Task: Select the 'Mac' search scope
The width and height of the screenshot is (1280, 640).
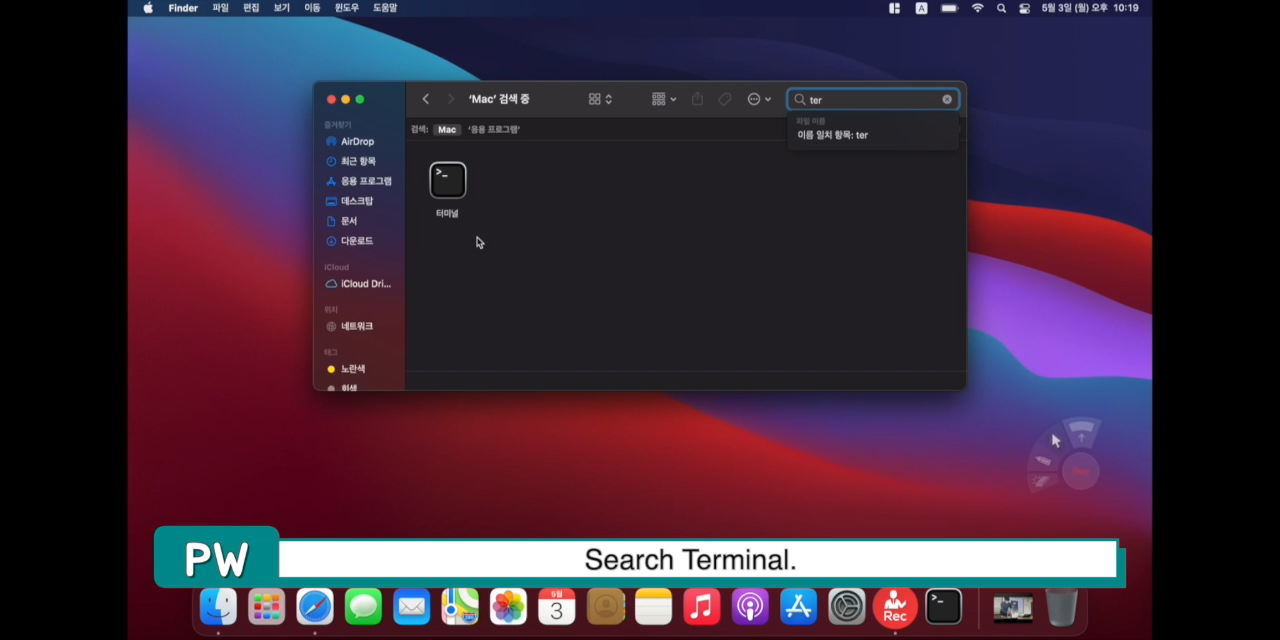Action: click(447, 129)
